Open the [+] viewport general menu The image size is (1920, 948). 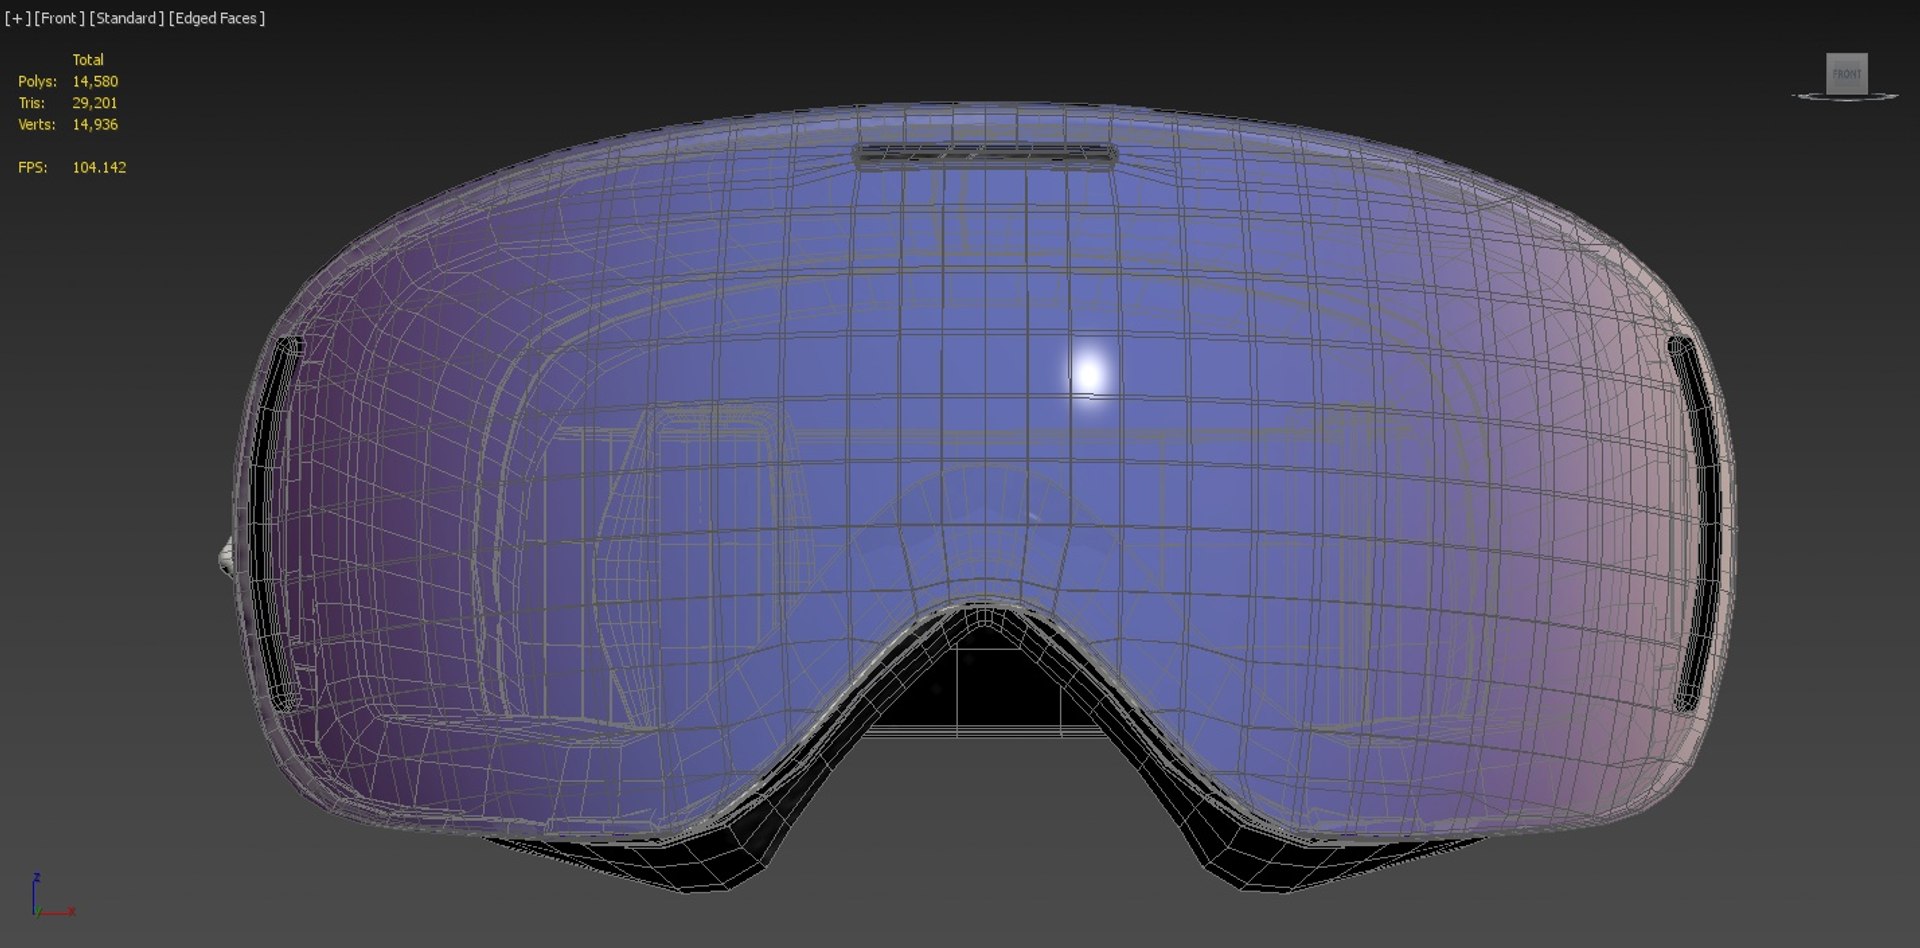[17, 18]
